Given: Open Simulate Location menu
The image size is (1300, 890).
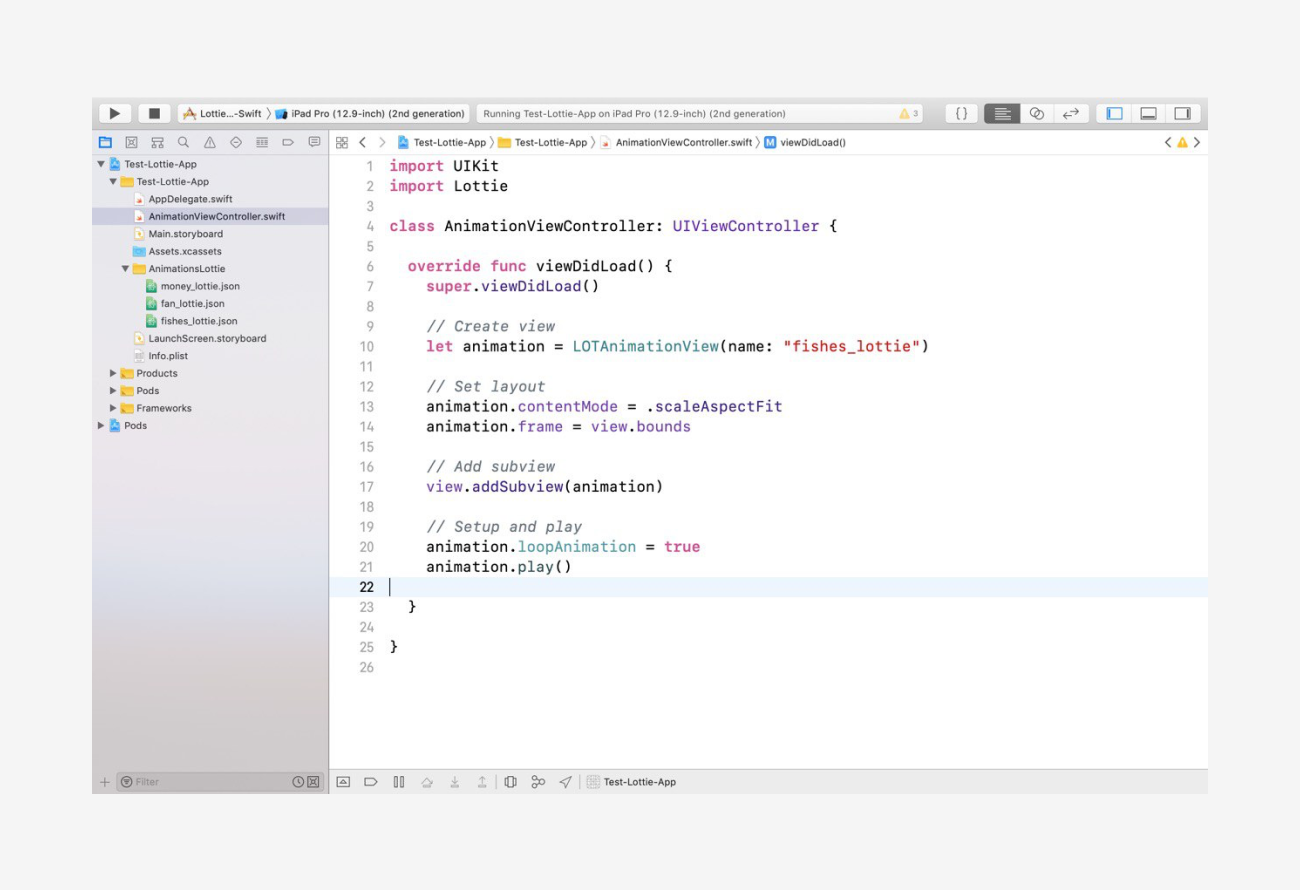Looking at the screenshot, I should click(566, 782).
